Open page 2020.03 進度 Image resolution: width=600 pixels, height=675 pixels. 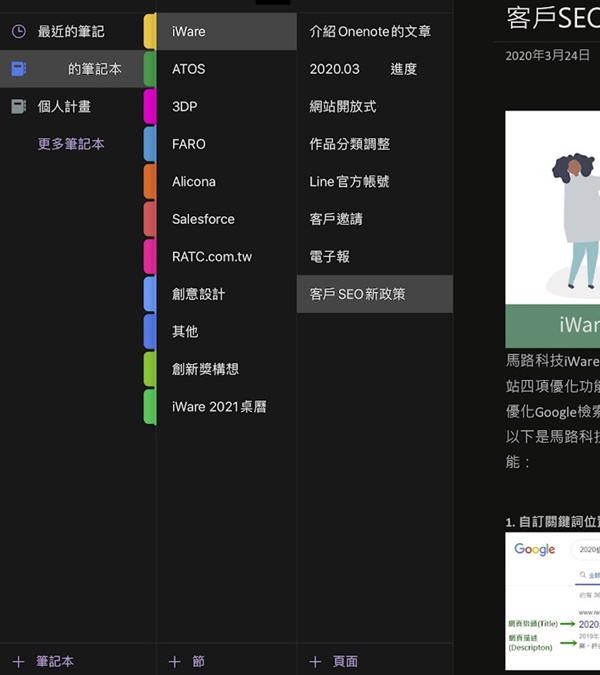pos(374,69)
